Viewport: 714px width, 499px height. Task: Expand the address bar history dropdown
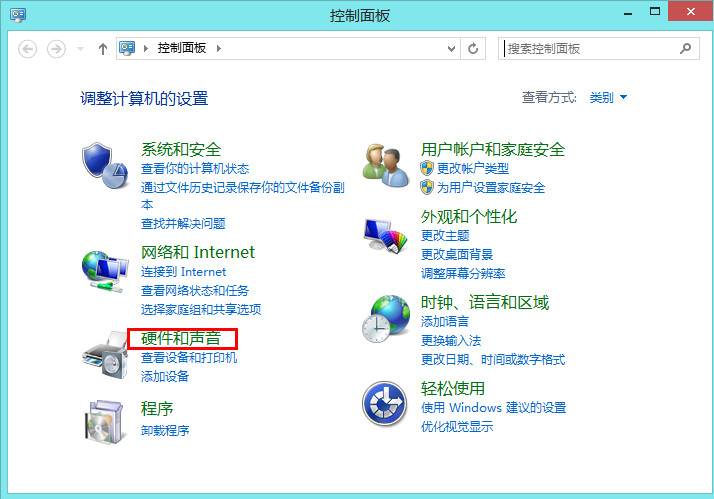451,49
